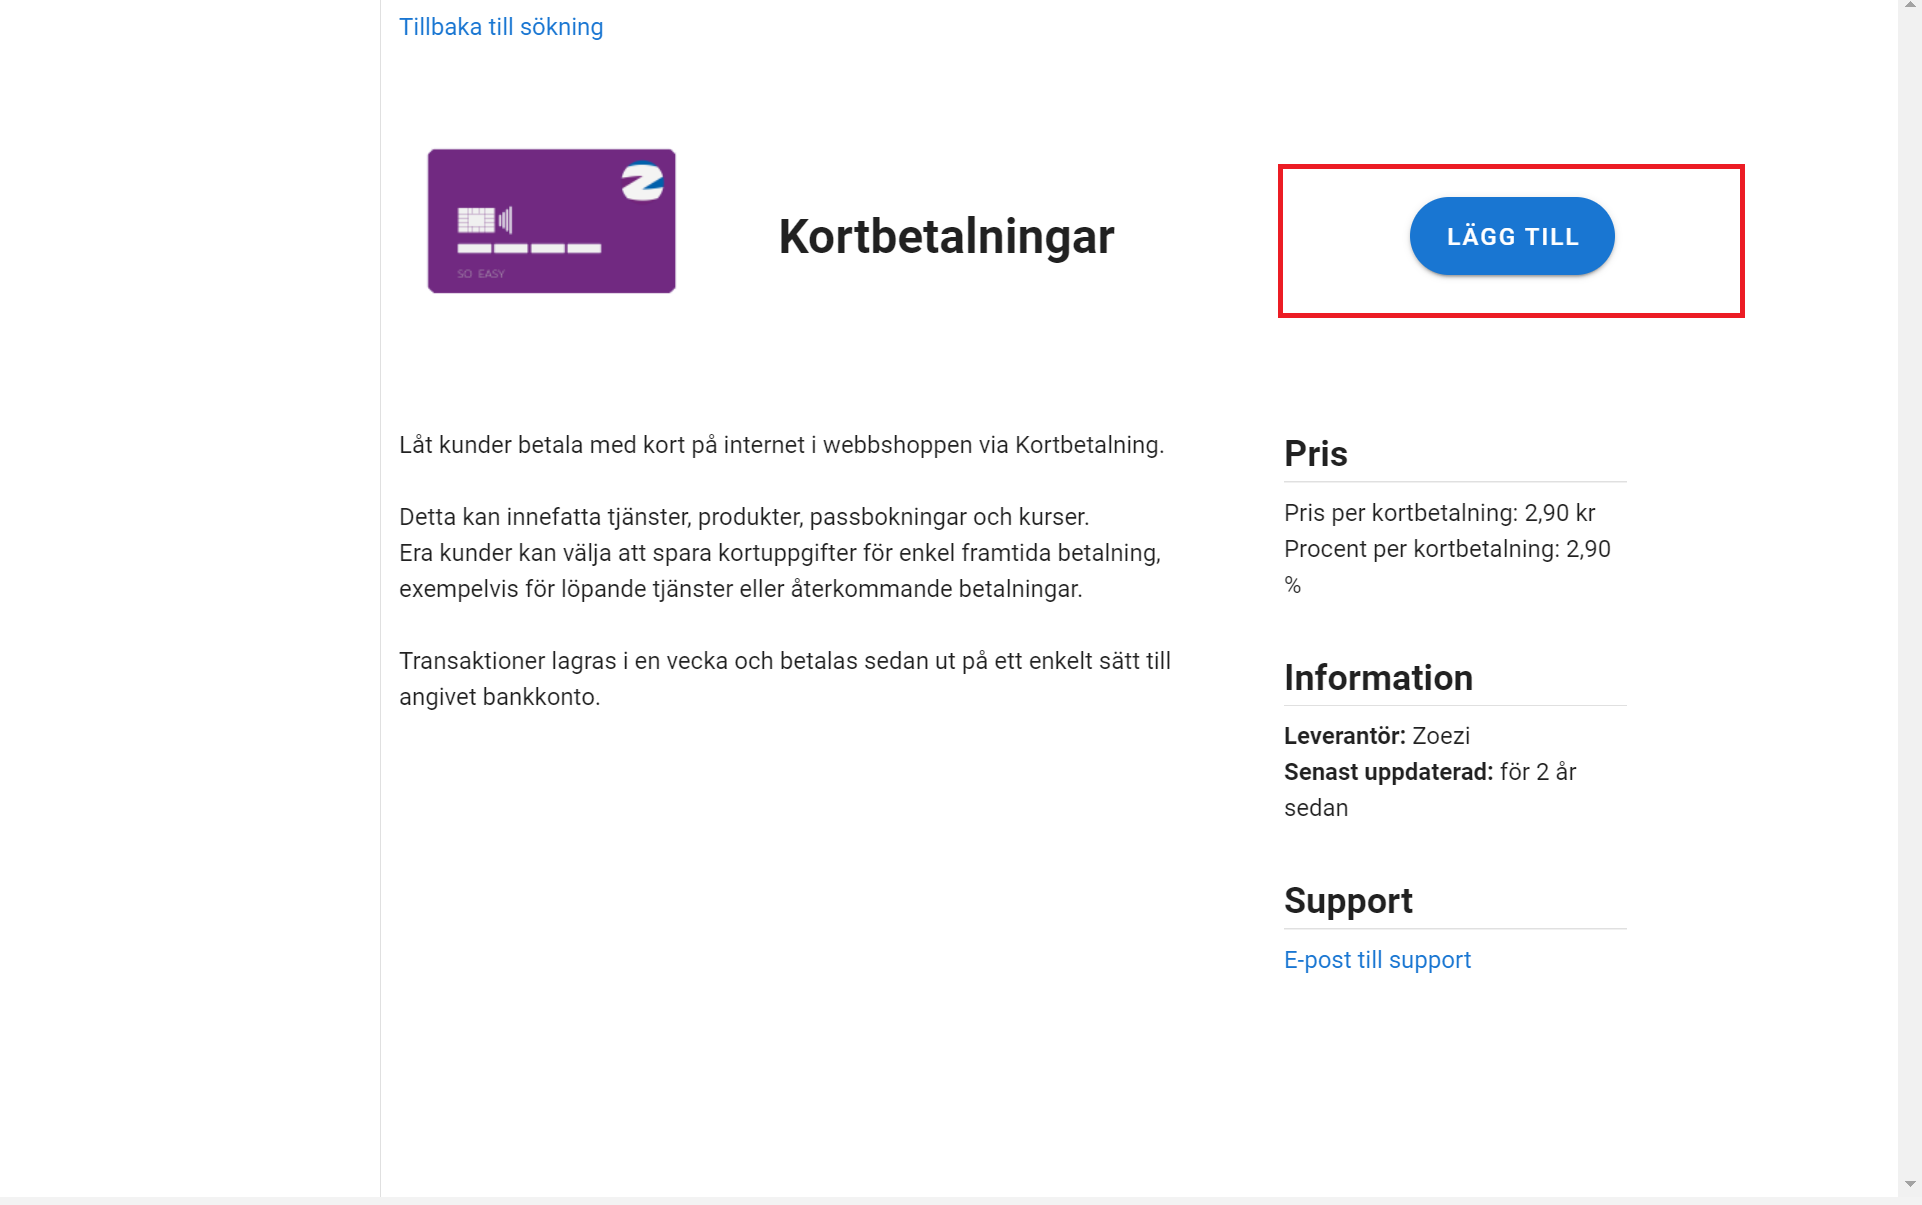Click the chip icon on the card image
Viewport: 1922px width, 1205px height.
[x=476, y=219]
